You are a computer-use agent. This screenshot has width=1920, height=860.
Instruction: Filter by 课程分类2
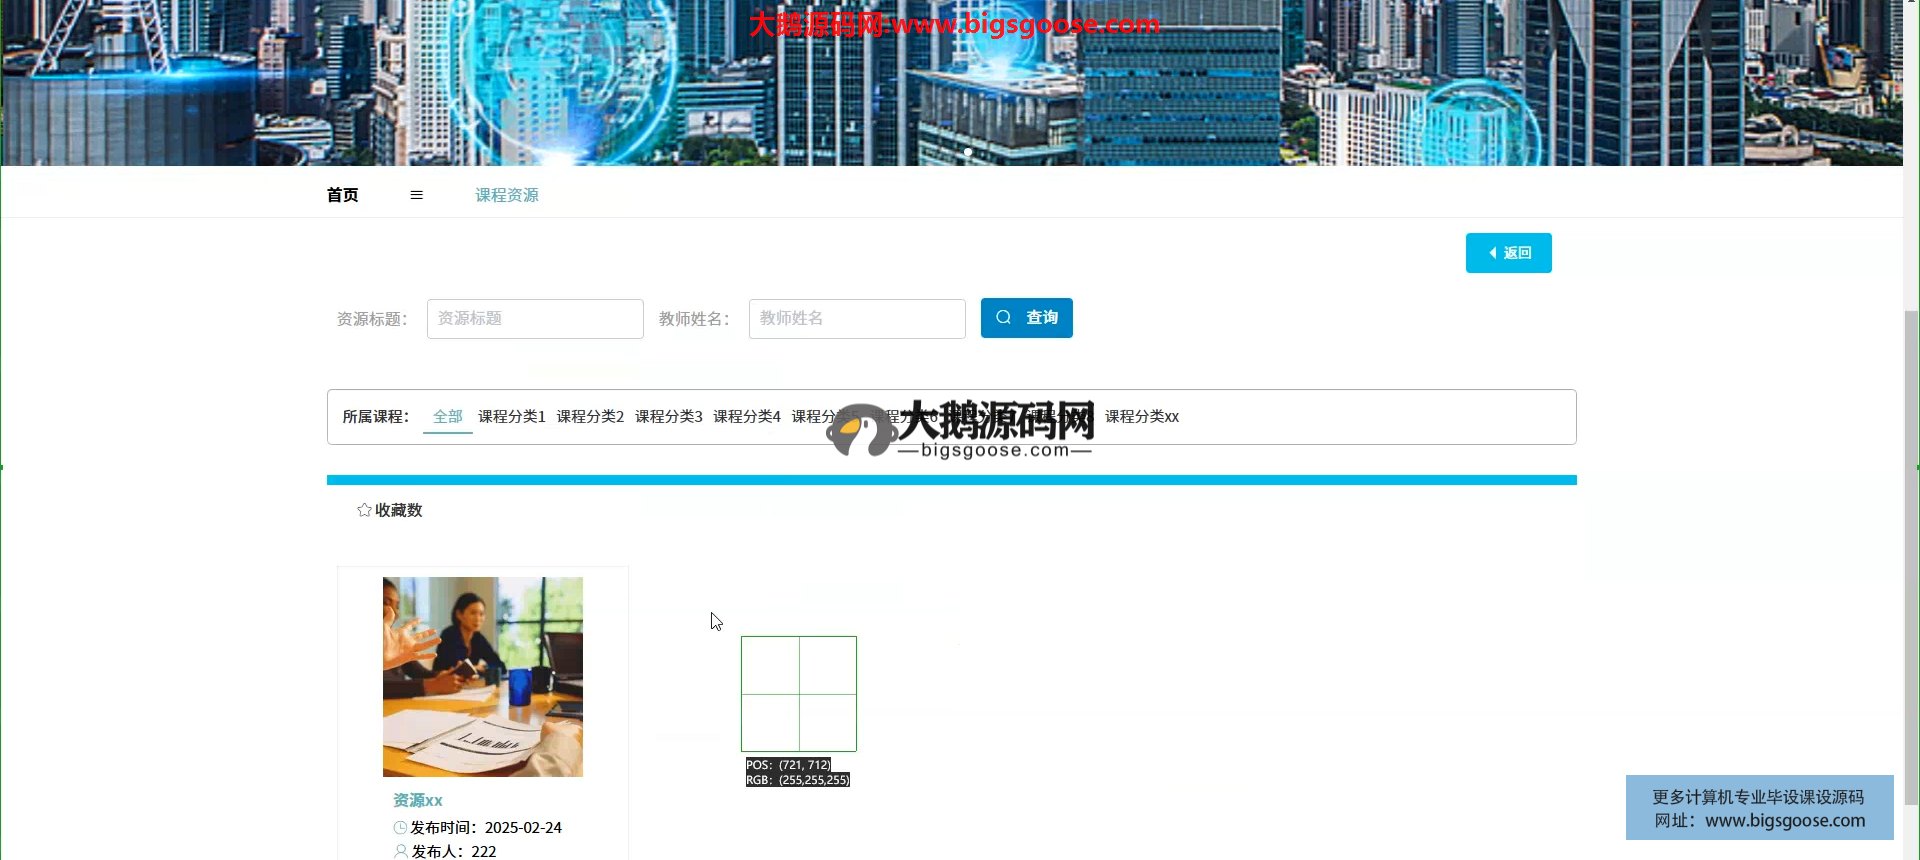click(590, 417)
